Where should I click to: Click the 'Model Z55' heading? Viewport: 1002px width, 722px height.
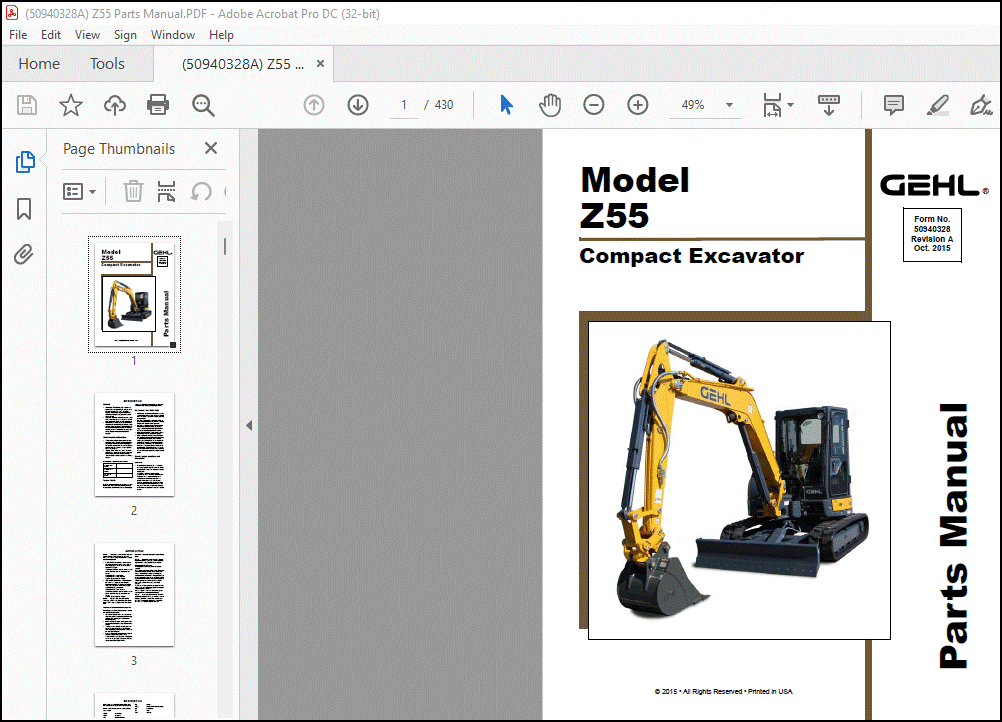pyautogui.click(x=635, y=197)
